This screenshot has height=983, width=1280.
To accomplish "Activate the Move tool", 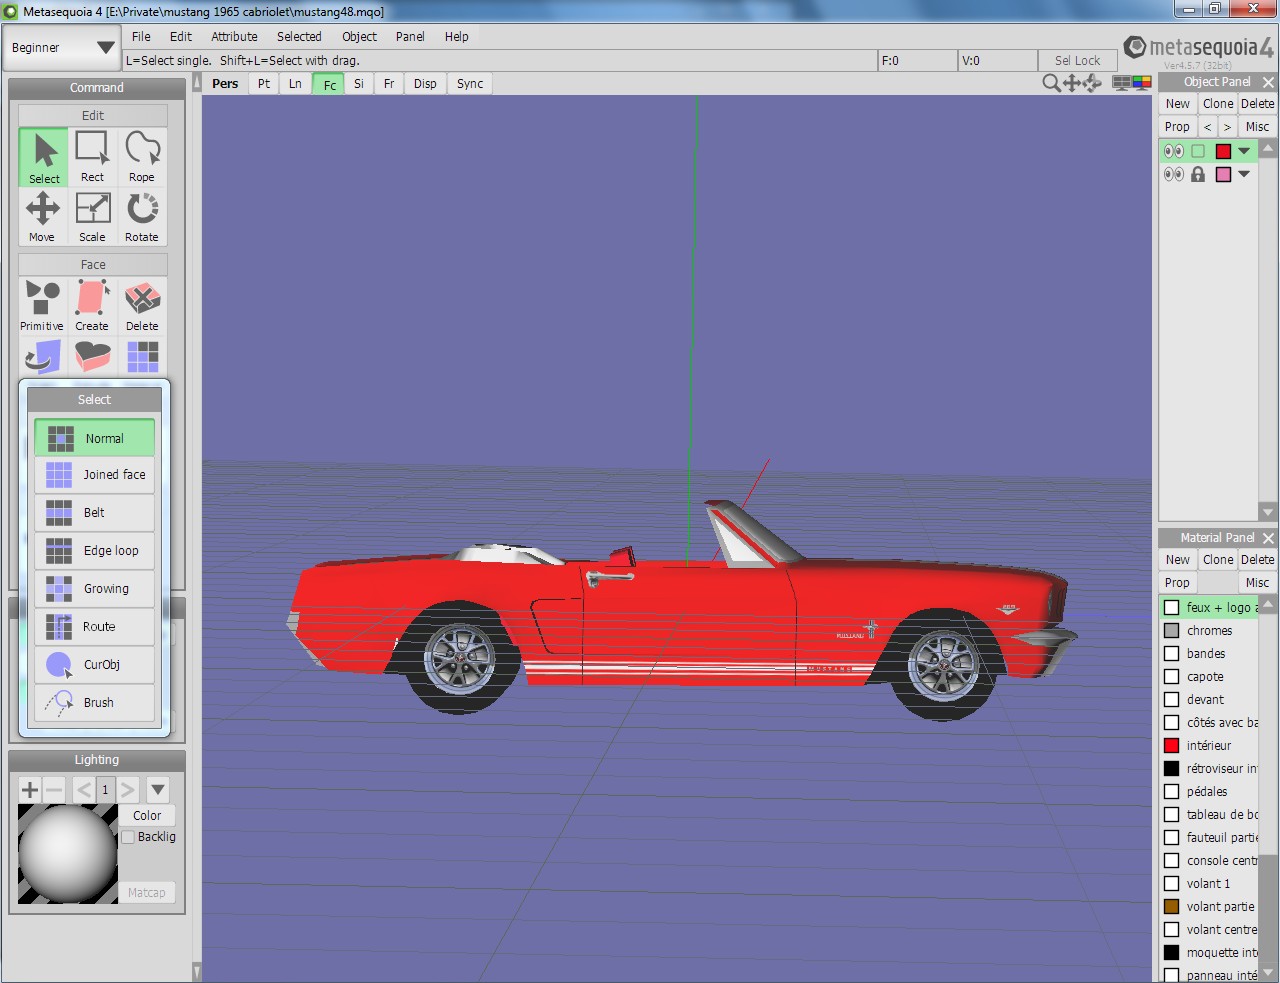I will tap(42, 217).
